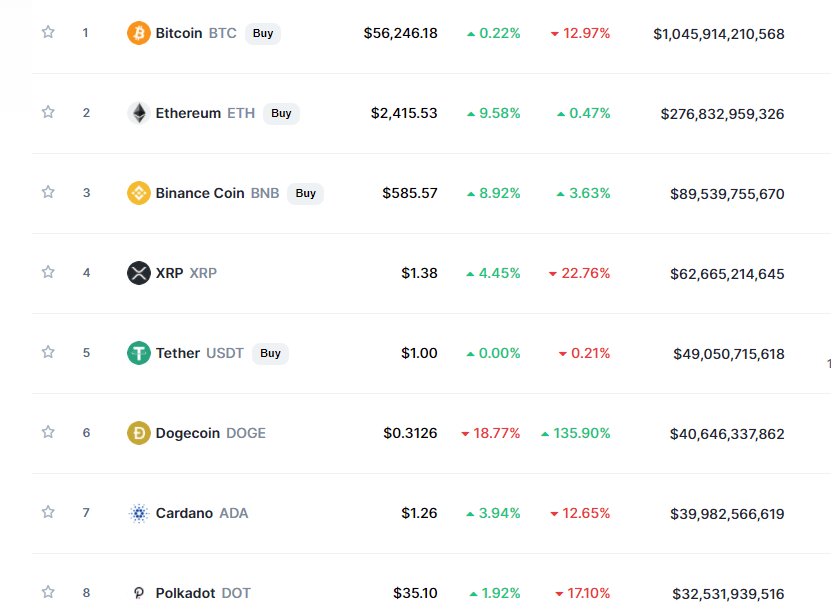Star Polkadot to add to watchlist
This screenshot has width=831, height=611.
pos(48,592)
